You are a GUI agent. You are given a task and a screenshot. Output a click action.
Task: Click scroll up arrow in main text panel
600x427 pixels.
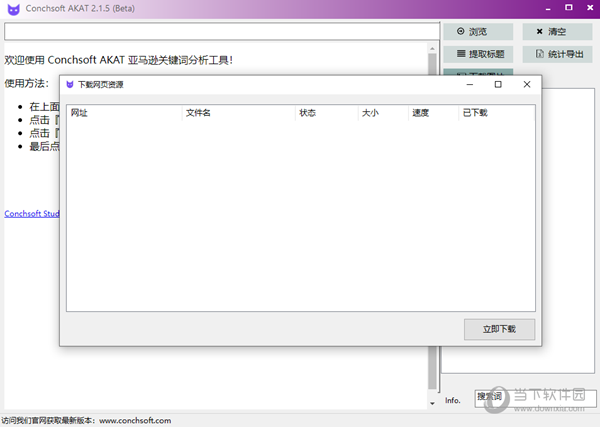[x=432, y=49]
